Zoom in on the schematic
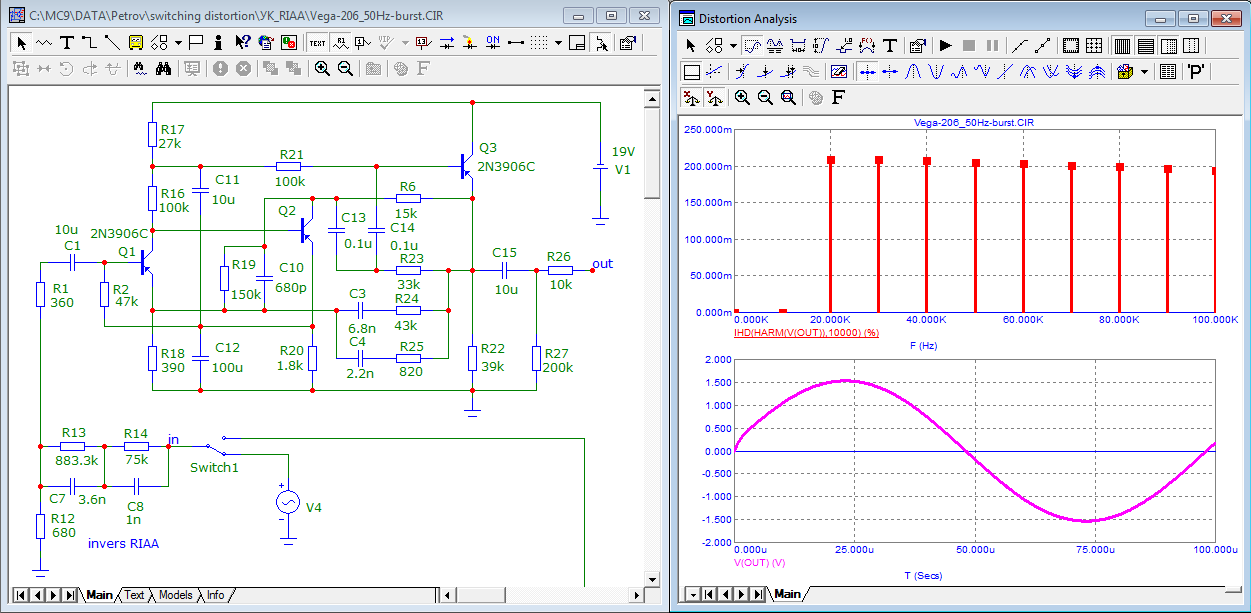 coord(322,68)
